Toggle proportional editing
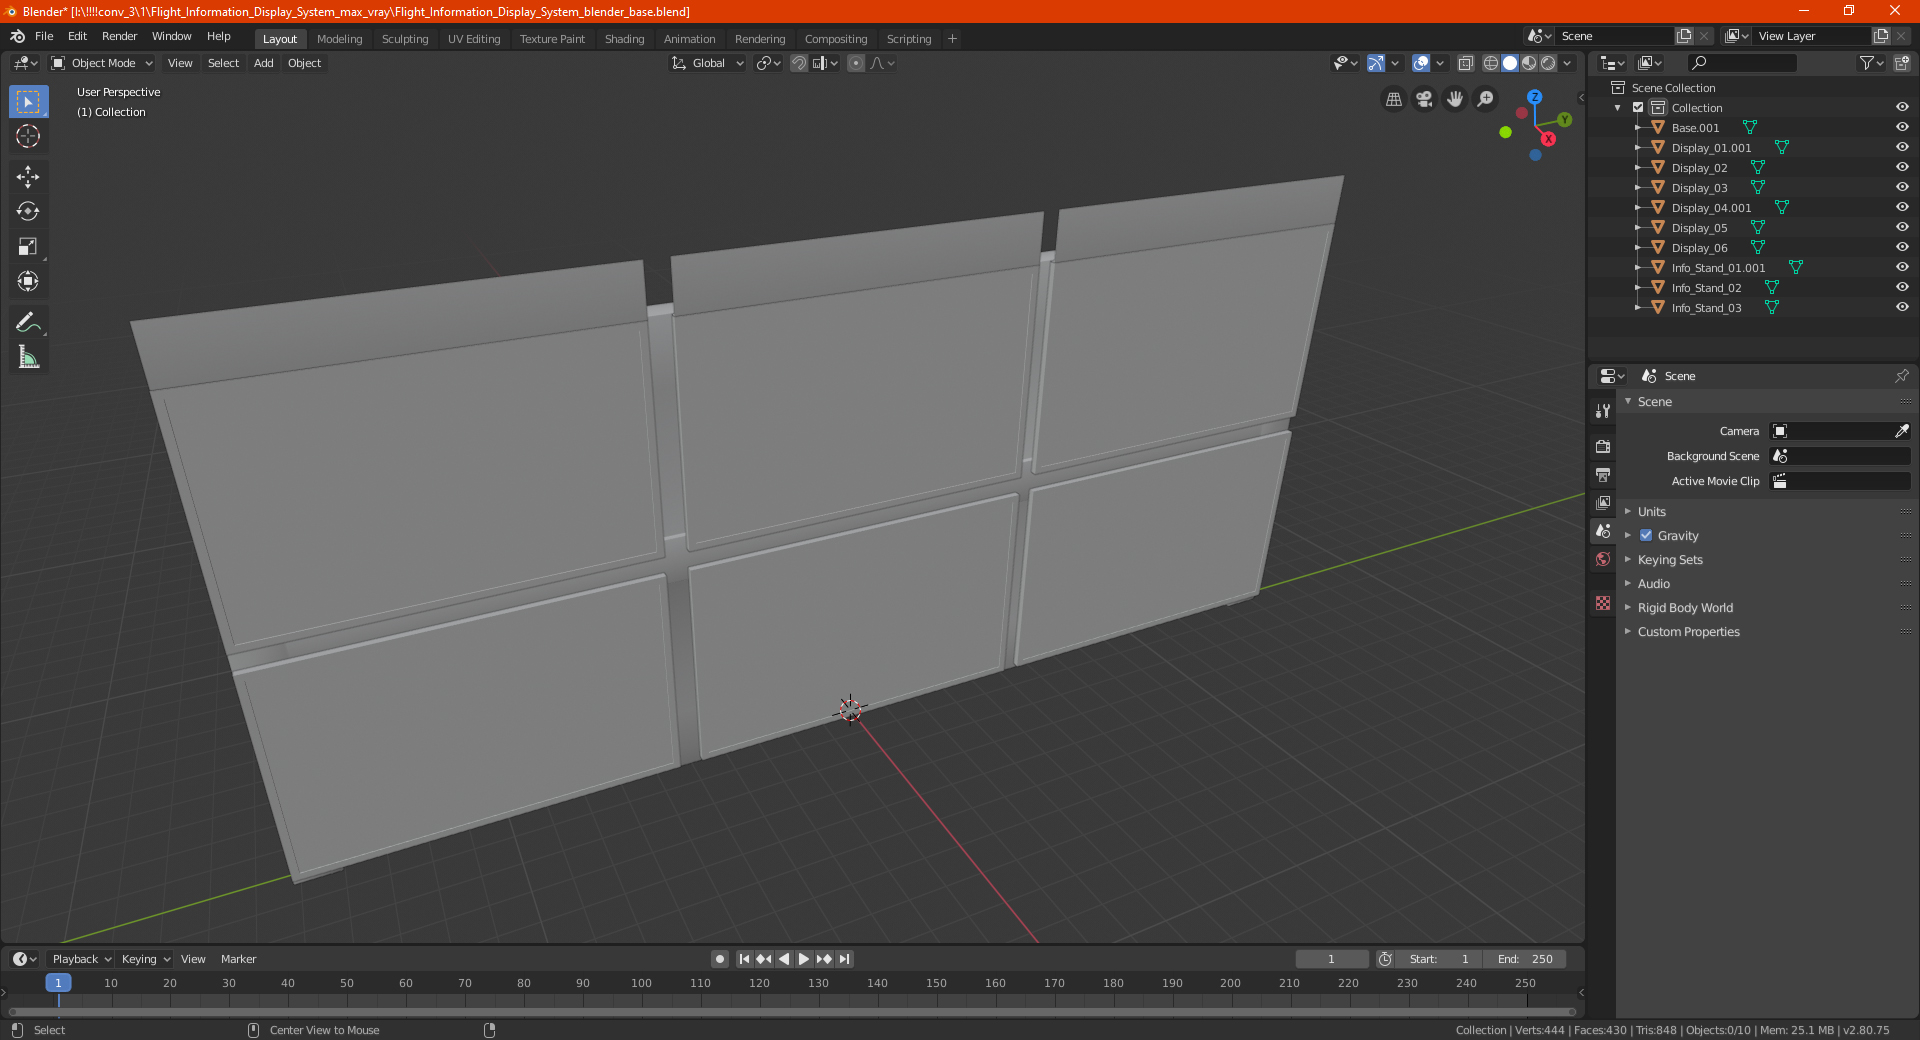 point(856,63)
